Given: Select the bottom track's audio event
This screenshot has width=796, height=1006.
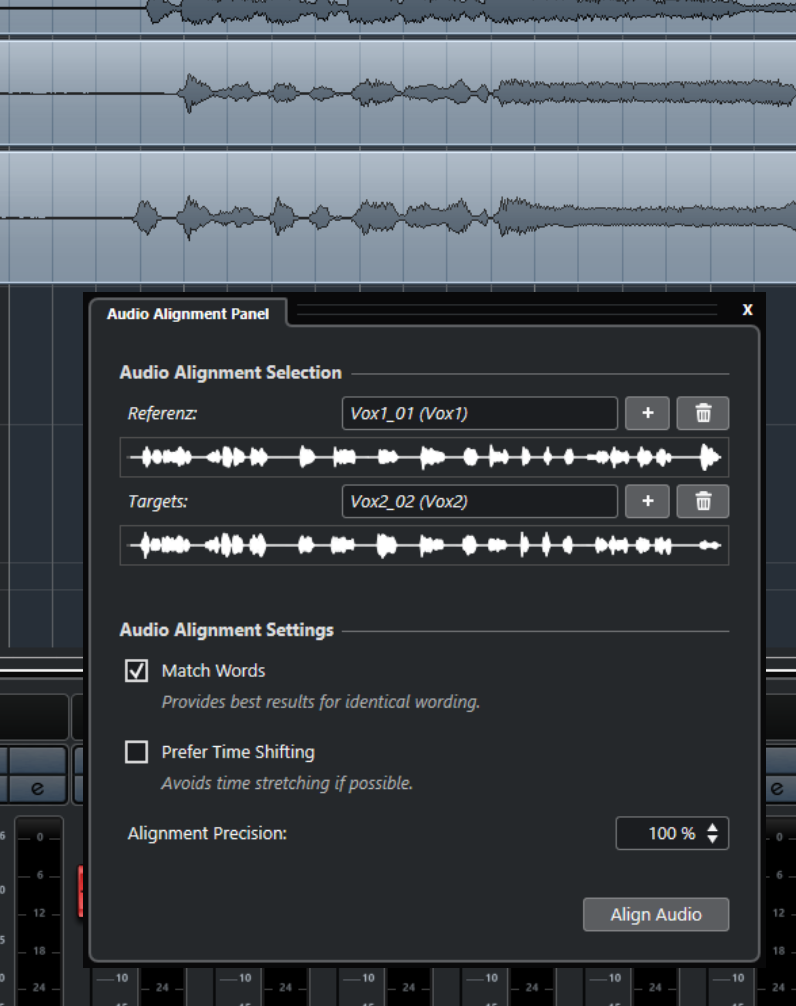Looking at the screenshot, I should coord(400,216).
